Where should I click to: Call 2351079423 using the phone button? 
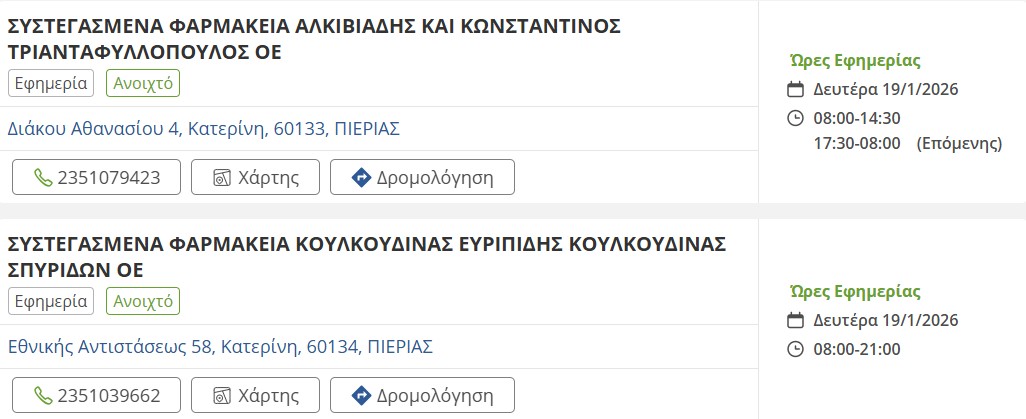coord(96,178)
